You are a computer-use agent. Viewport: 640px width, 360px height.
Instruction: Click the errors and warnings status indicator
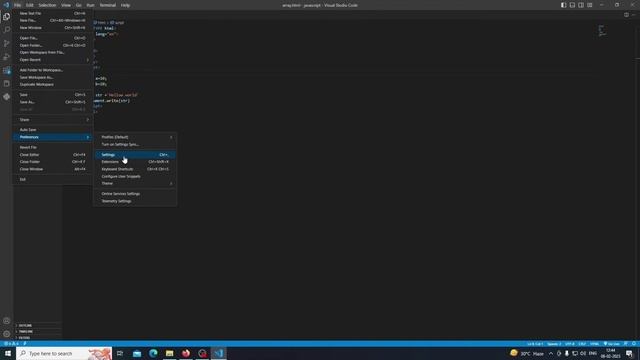pyautogui.click(x=11, y=344)
